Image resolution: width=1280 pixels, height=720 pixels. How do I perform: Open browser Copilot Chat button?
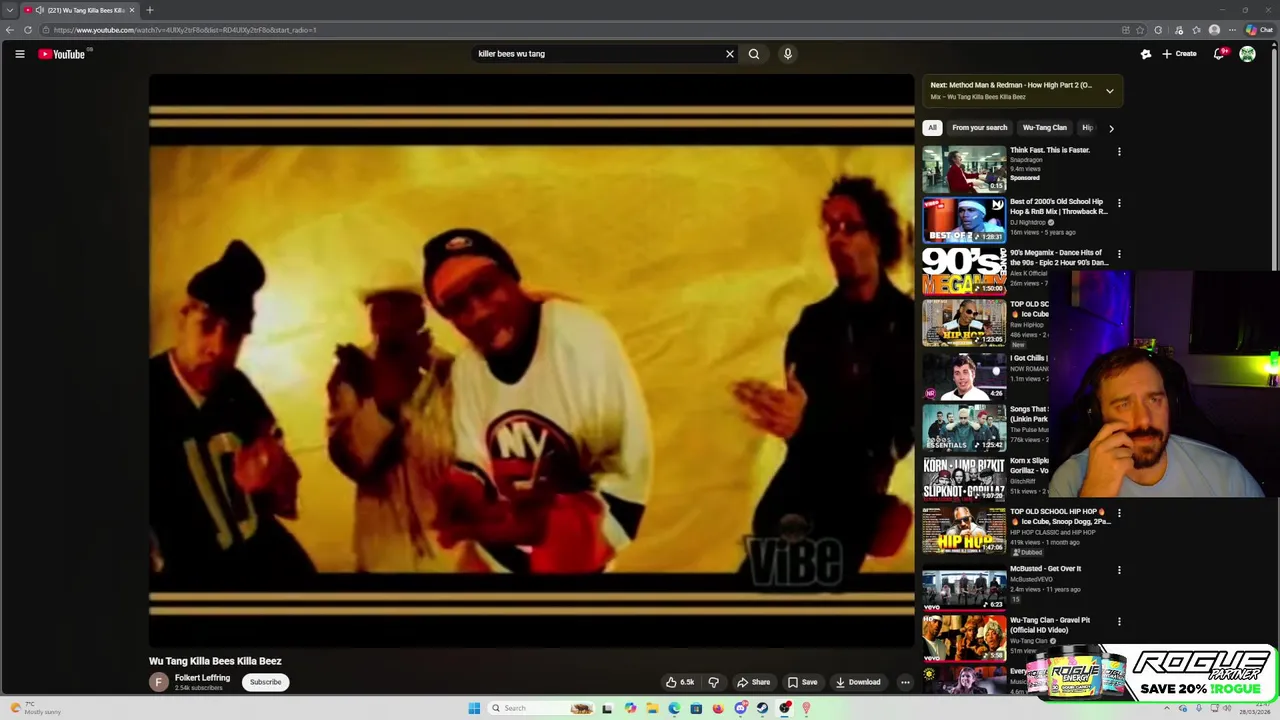[x=1260, y=30]
